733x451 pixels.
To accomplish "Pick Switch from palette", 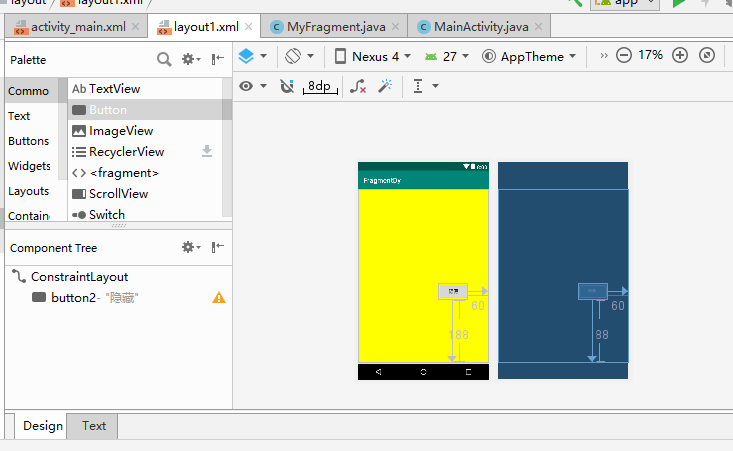I will (x=145, y=215).
